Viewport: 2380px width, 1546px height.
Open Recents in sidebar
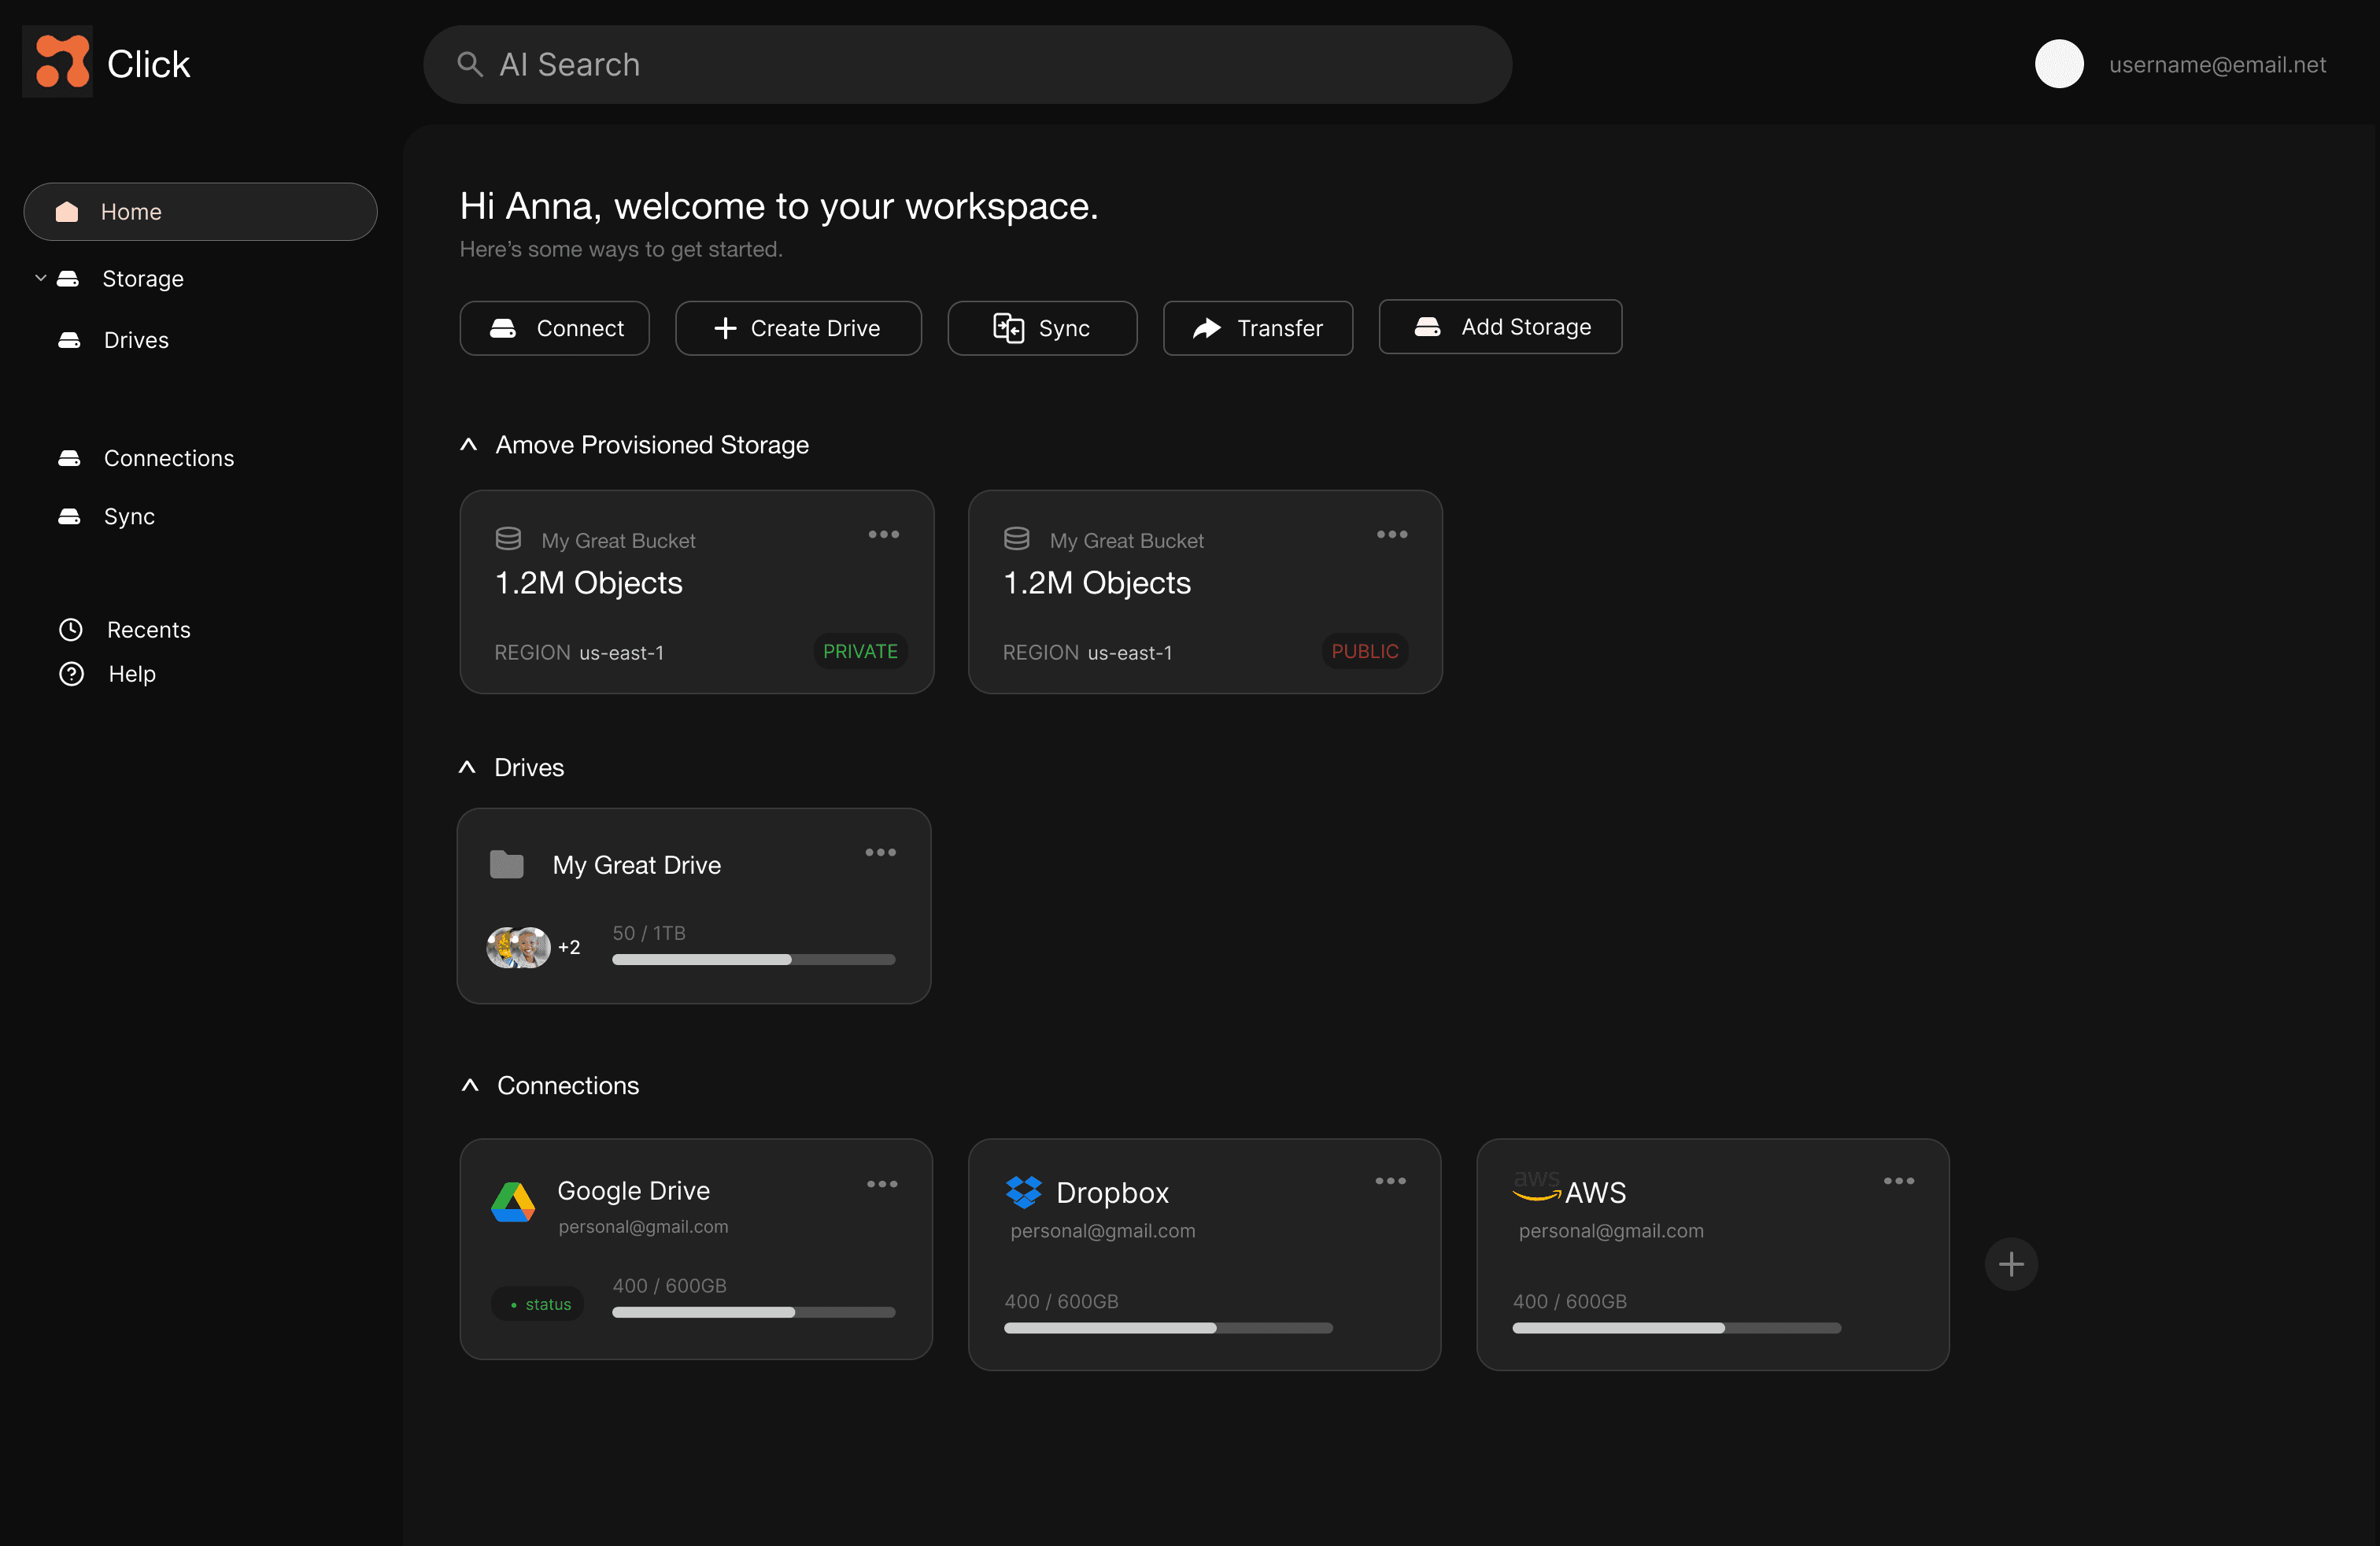point(148,630)
